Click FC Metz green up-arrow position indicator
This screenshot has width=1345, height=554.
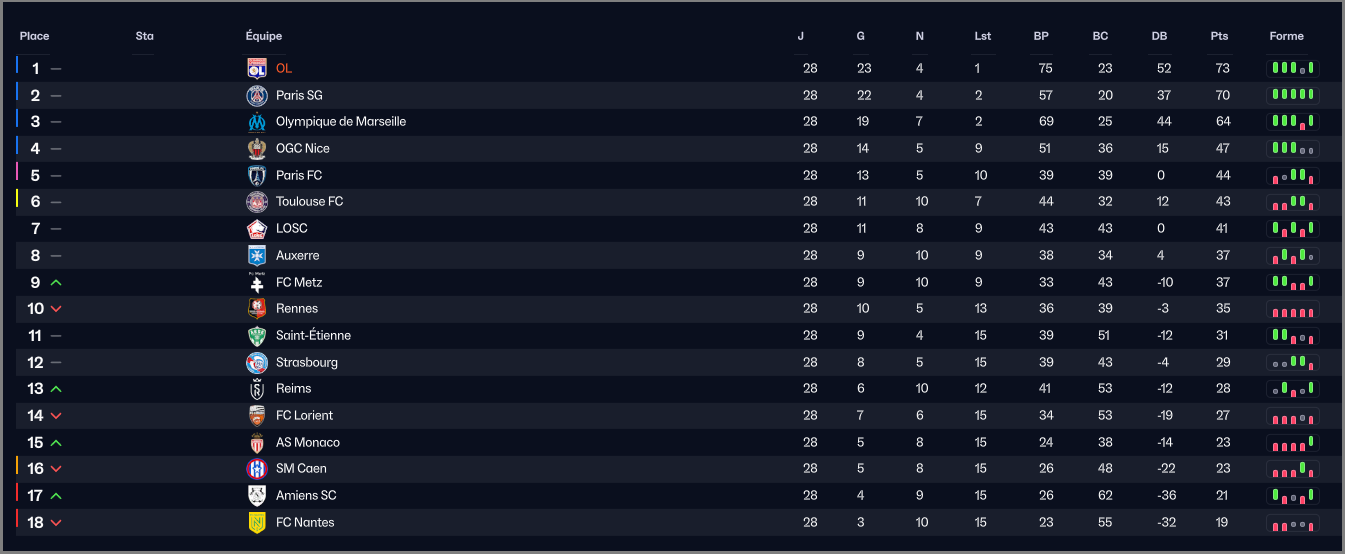[x=56, y=282]
